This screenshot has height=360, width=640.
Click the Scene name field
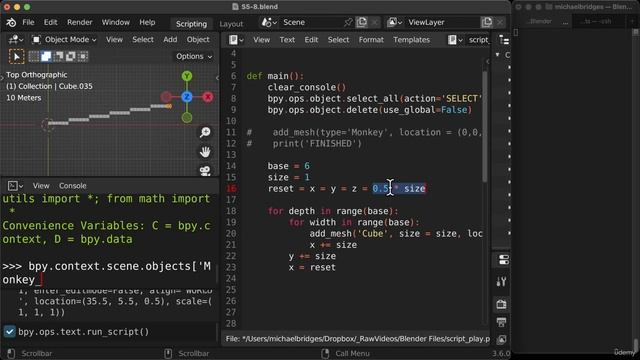click(311, 22)
